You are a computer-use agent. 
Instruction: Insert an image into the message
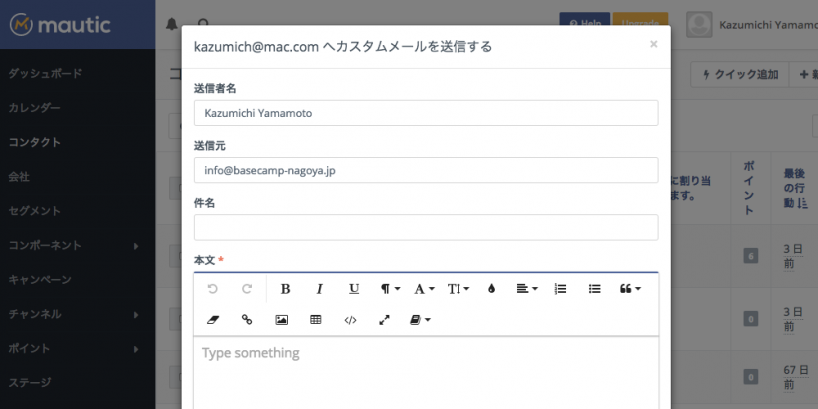(281, 320)
